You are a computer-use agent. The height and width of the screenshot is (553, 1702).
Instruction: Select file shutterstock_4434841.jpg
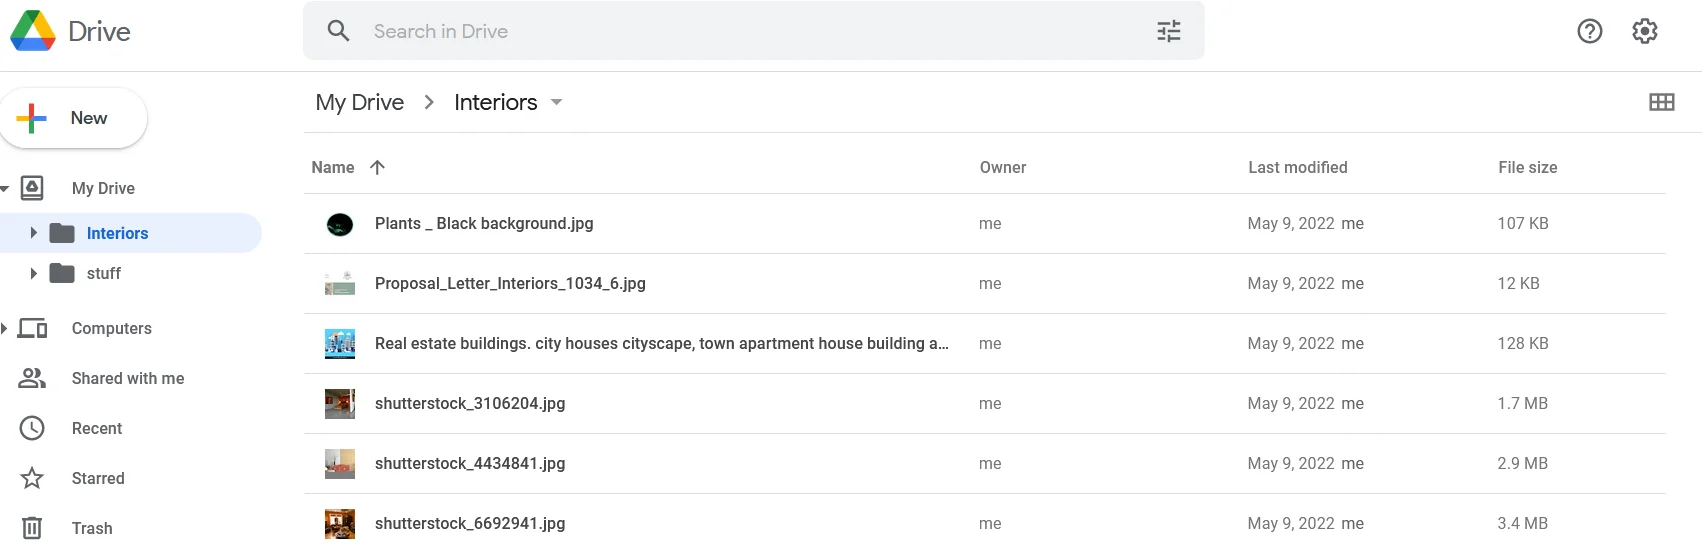pyautogui.click(x=470, y=463)
